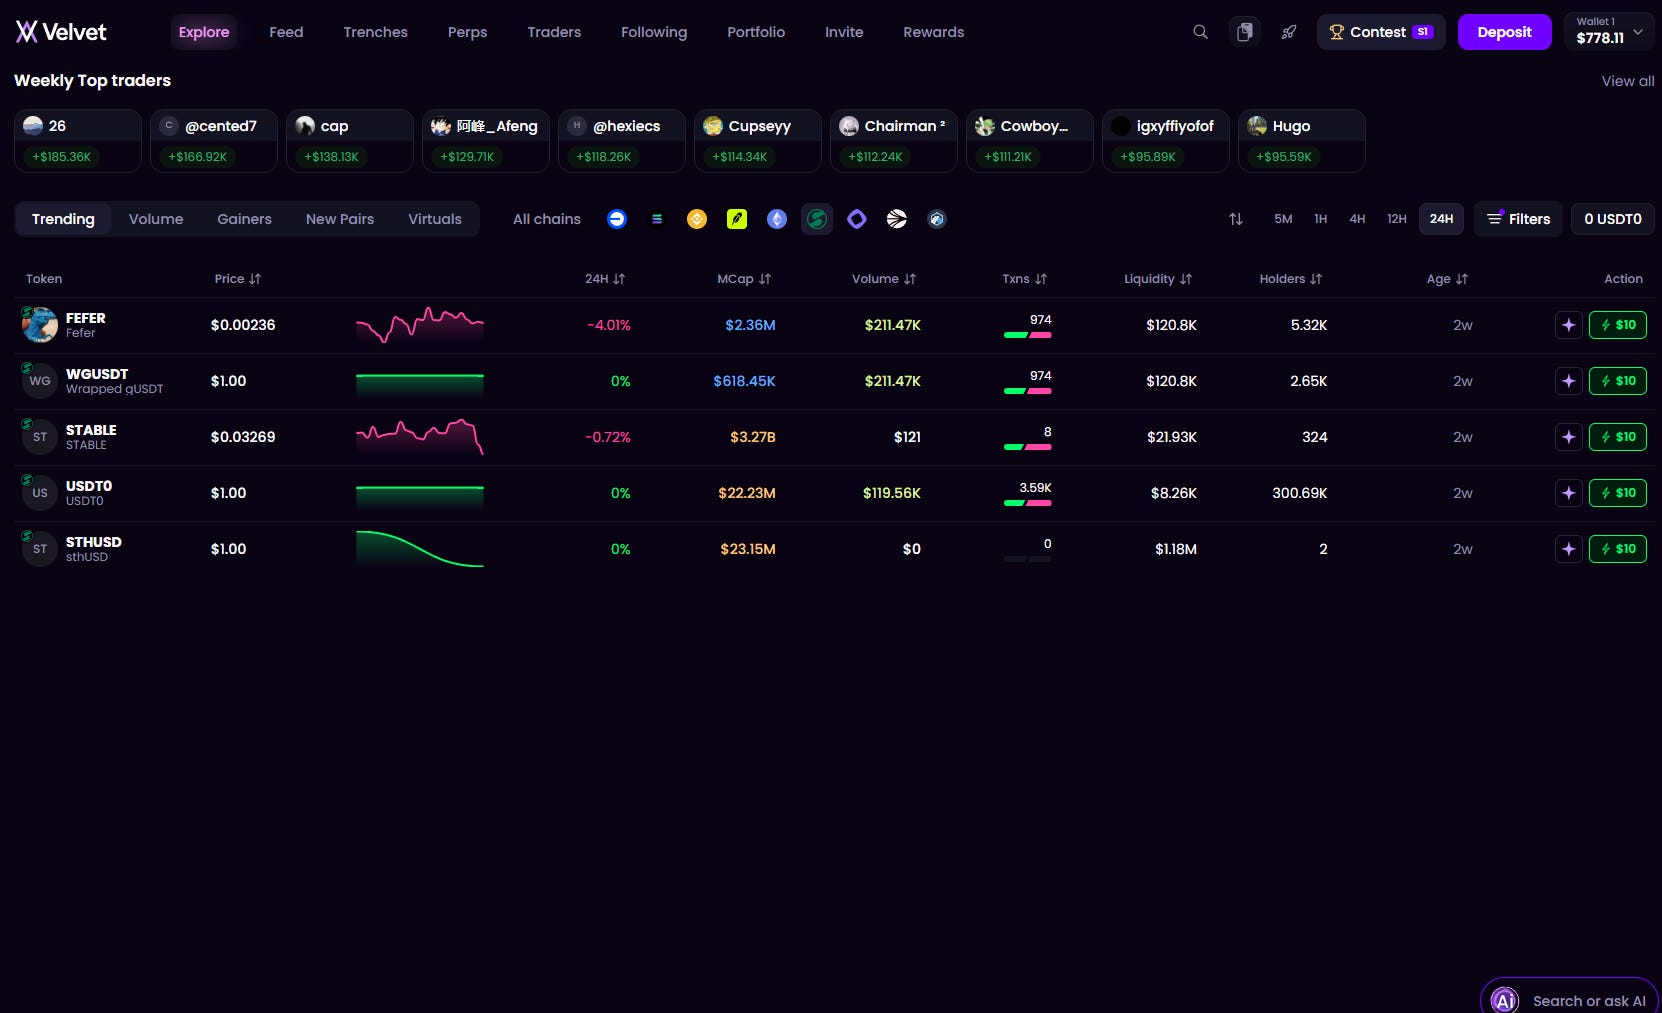
Task: Sort by the Liquidity column header
Action: (x=1158, y=279)
